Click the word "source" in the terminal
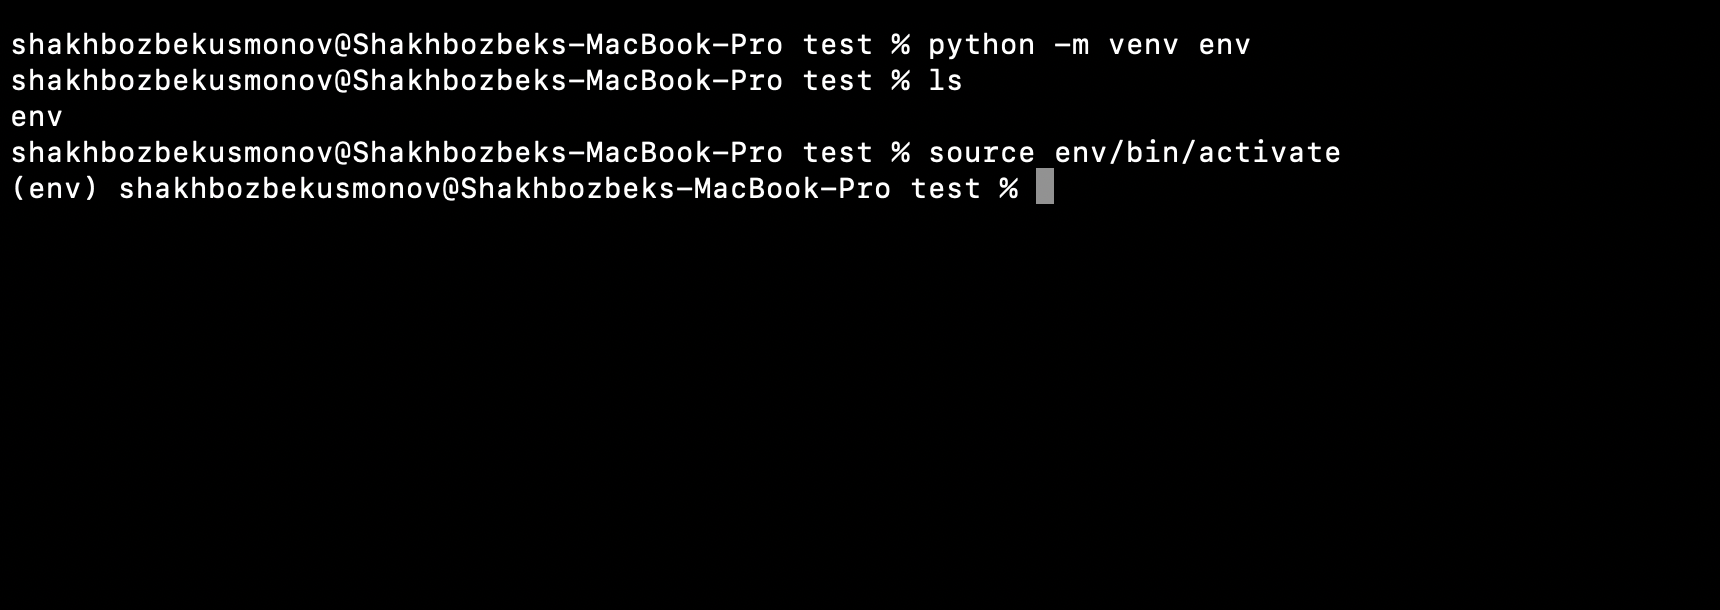This screenshot has width=1720, height=610. [981, 153]
